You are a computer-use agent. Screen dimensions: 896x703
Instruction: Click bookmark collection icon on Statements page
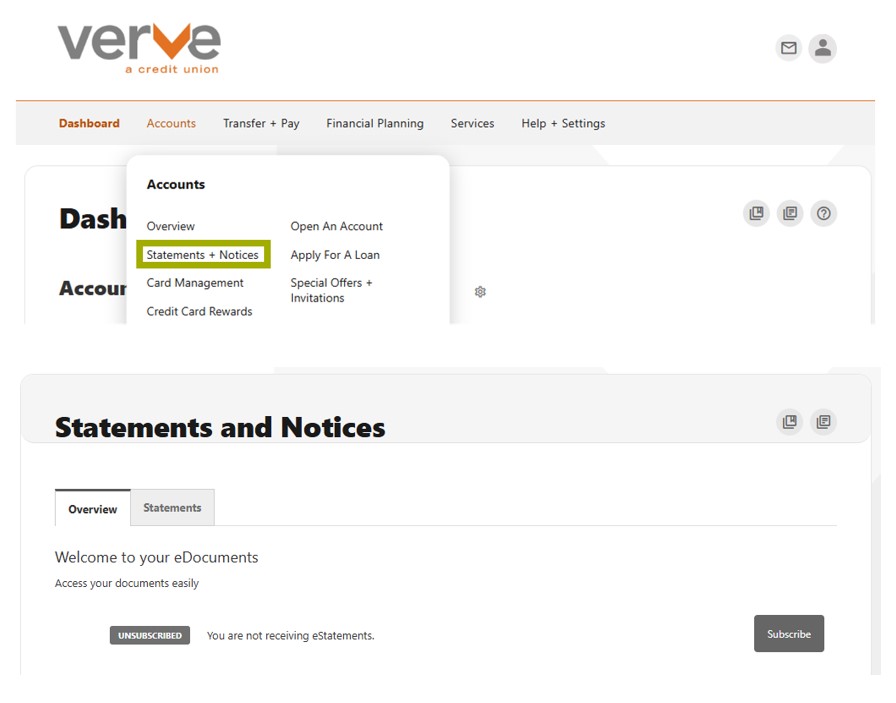coord(790,422)
